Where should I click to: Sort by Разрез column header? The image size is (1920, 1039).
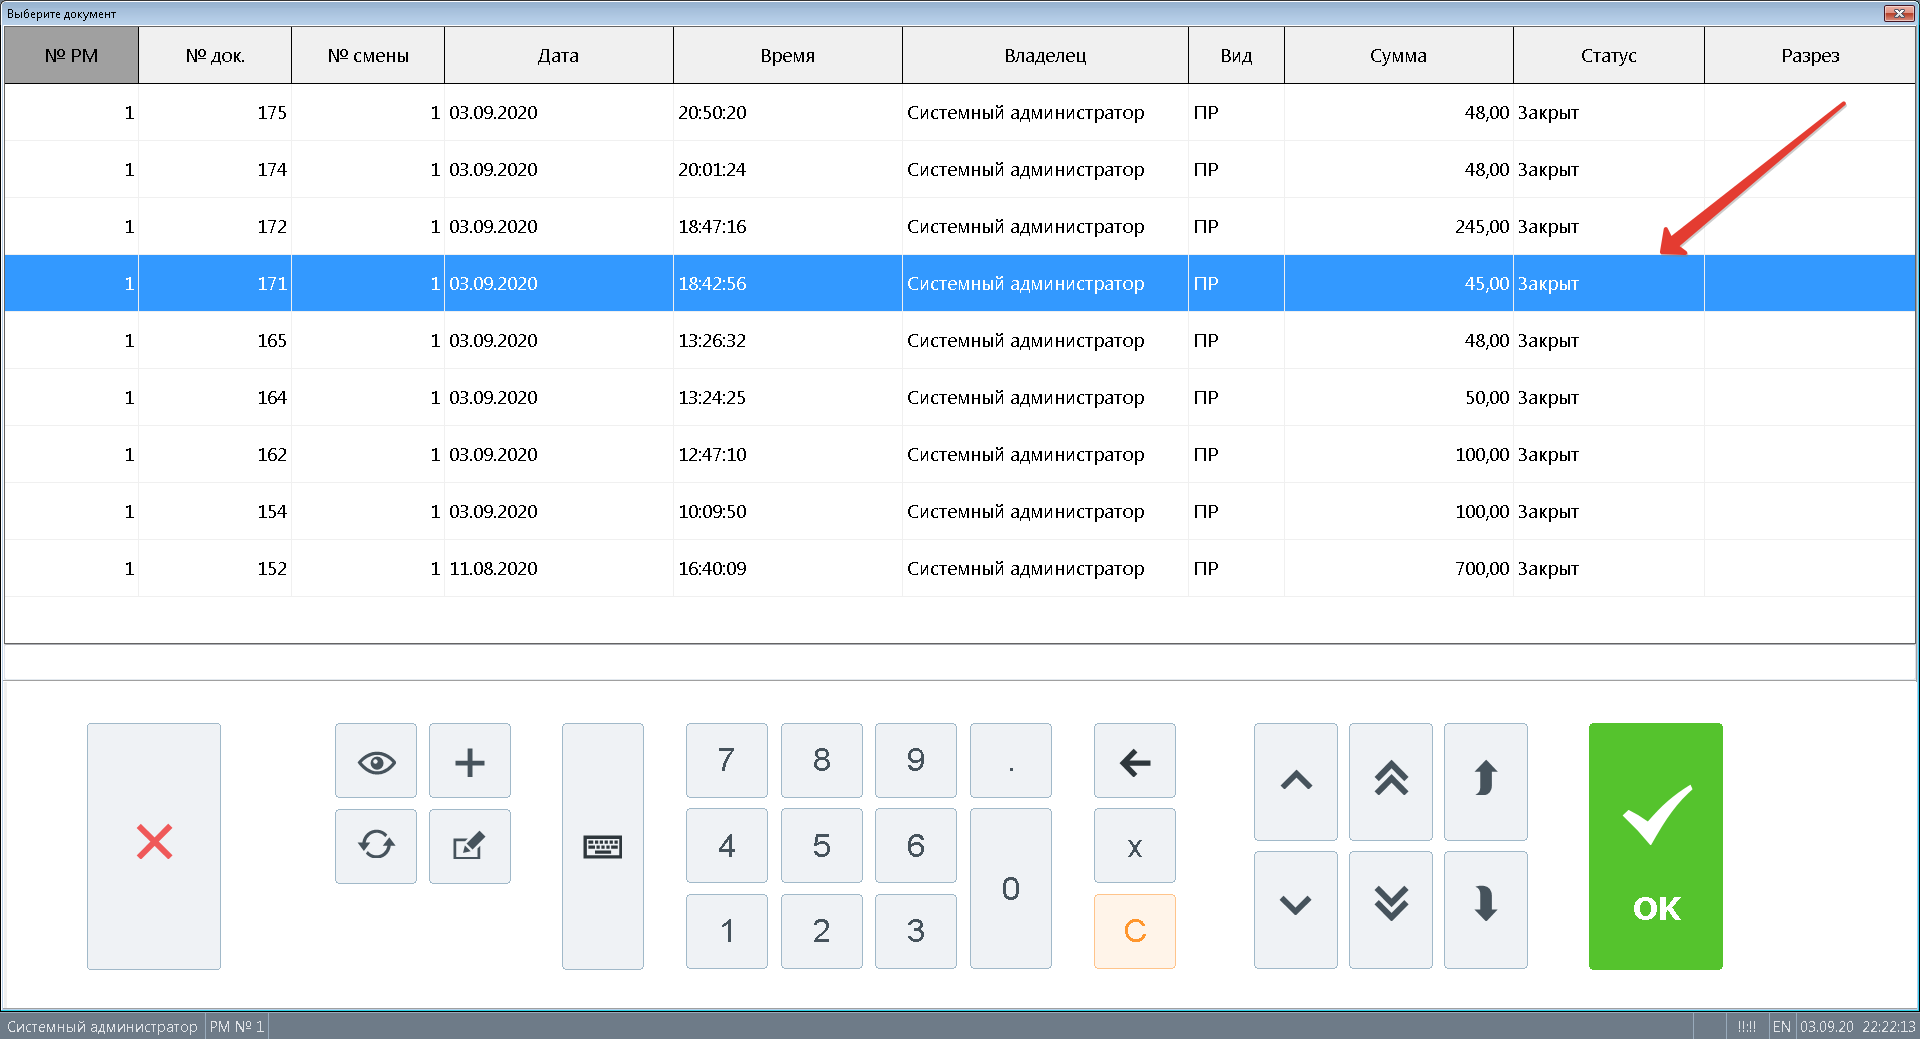[x=1810, y=55]
